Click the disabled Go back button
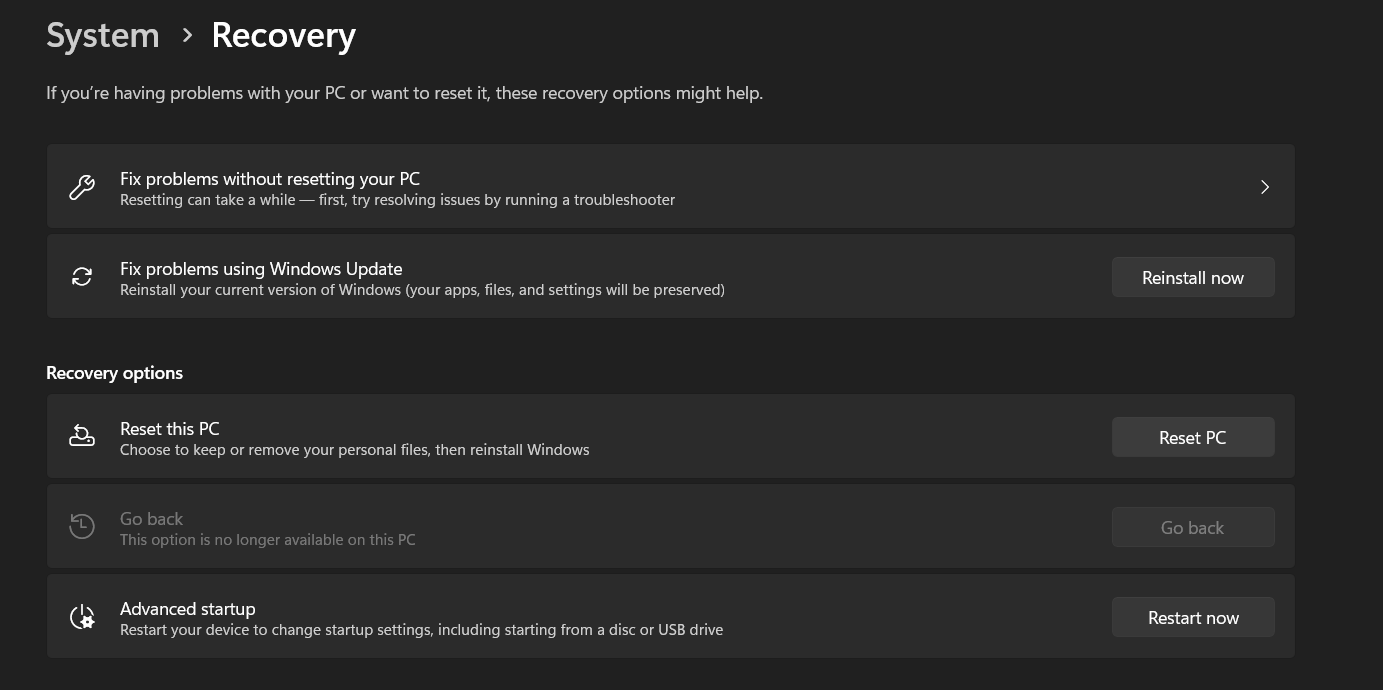1383x690 pixels. point(1193,527)
